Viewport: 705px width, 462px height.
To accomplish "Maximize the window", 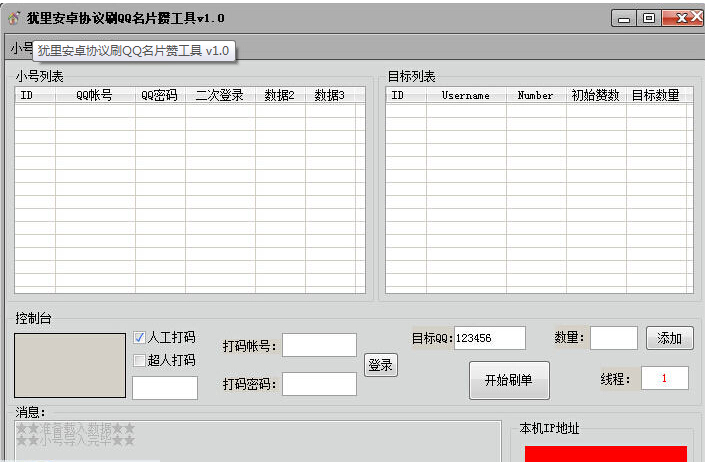I will tap(649, 18).
